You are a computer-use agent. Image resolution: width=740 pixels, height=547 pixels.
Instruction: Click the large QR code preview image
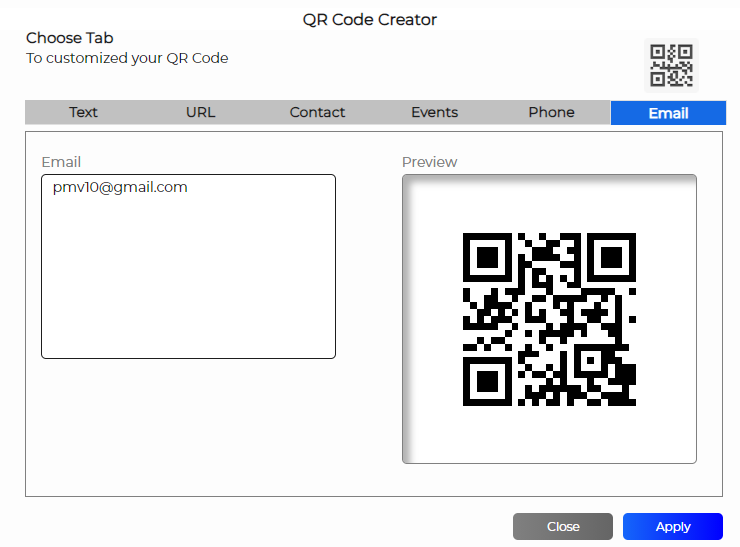tap(549, 320)
